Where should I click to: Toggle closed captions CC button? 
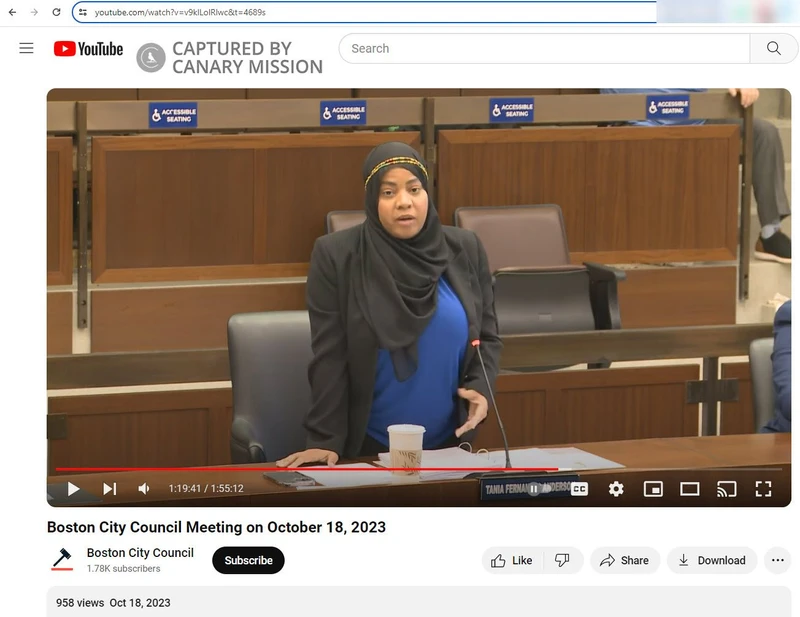[x=579, y=489]
